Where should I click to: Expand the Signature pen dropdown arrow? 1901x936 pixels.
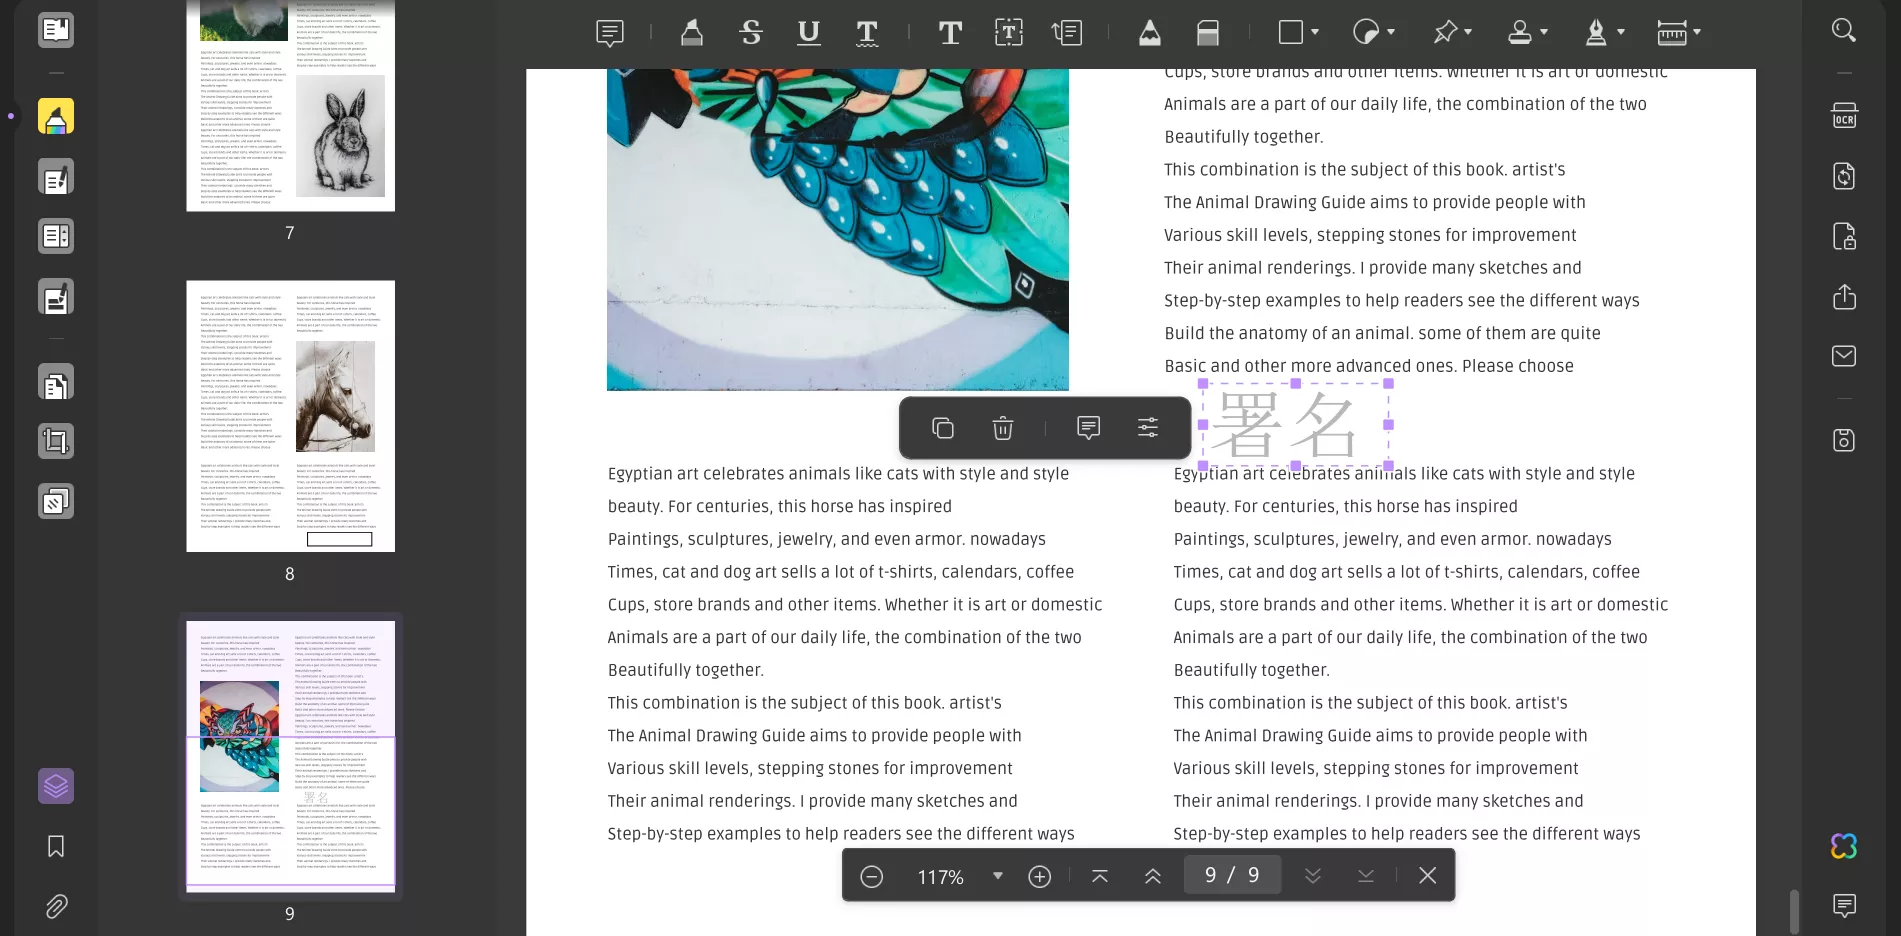1621,32
